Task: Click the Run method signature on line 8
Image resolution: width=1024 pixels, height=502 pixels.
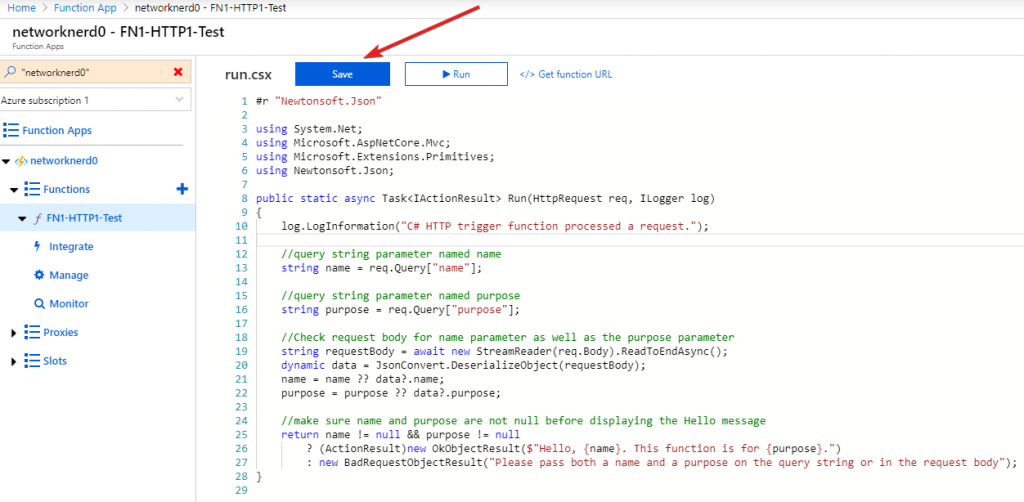Action: pyautogui.click(x=486, y=198)
